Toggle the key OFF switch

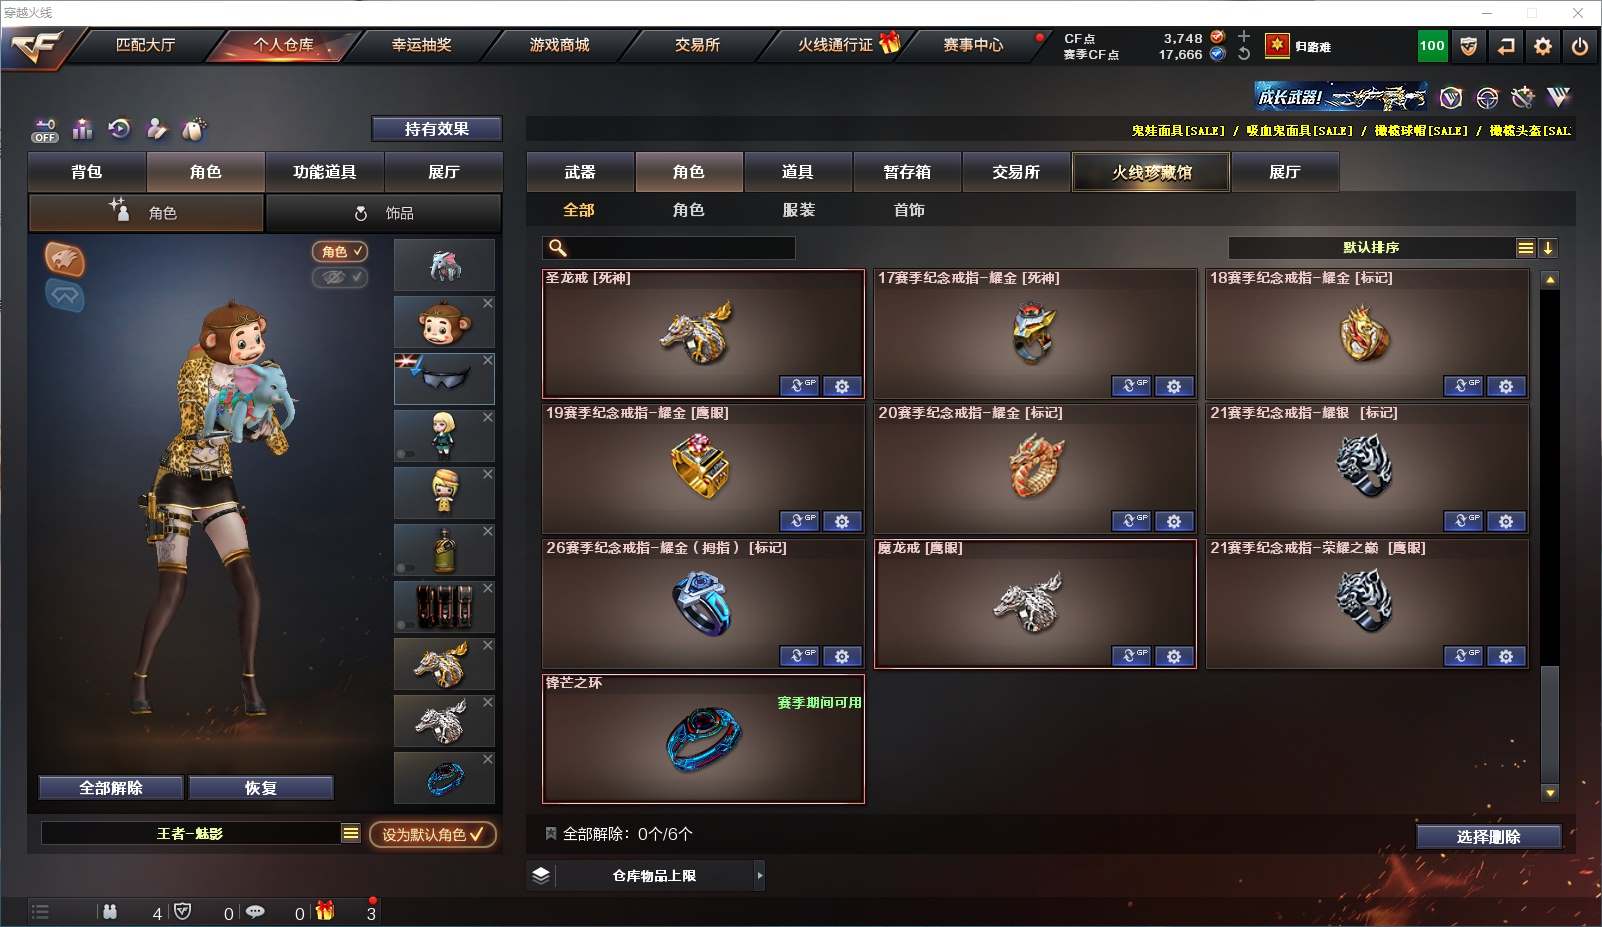[45, 131]
